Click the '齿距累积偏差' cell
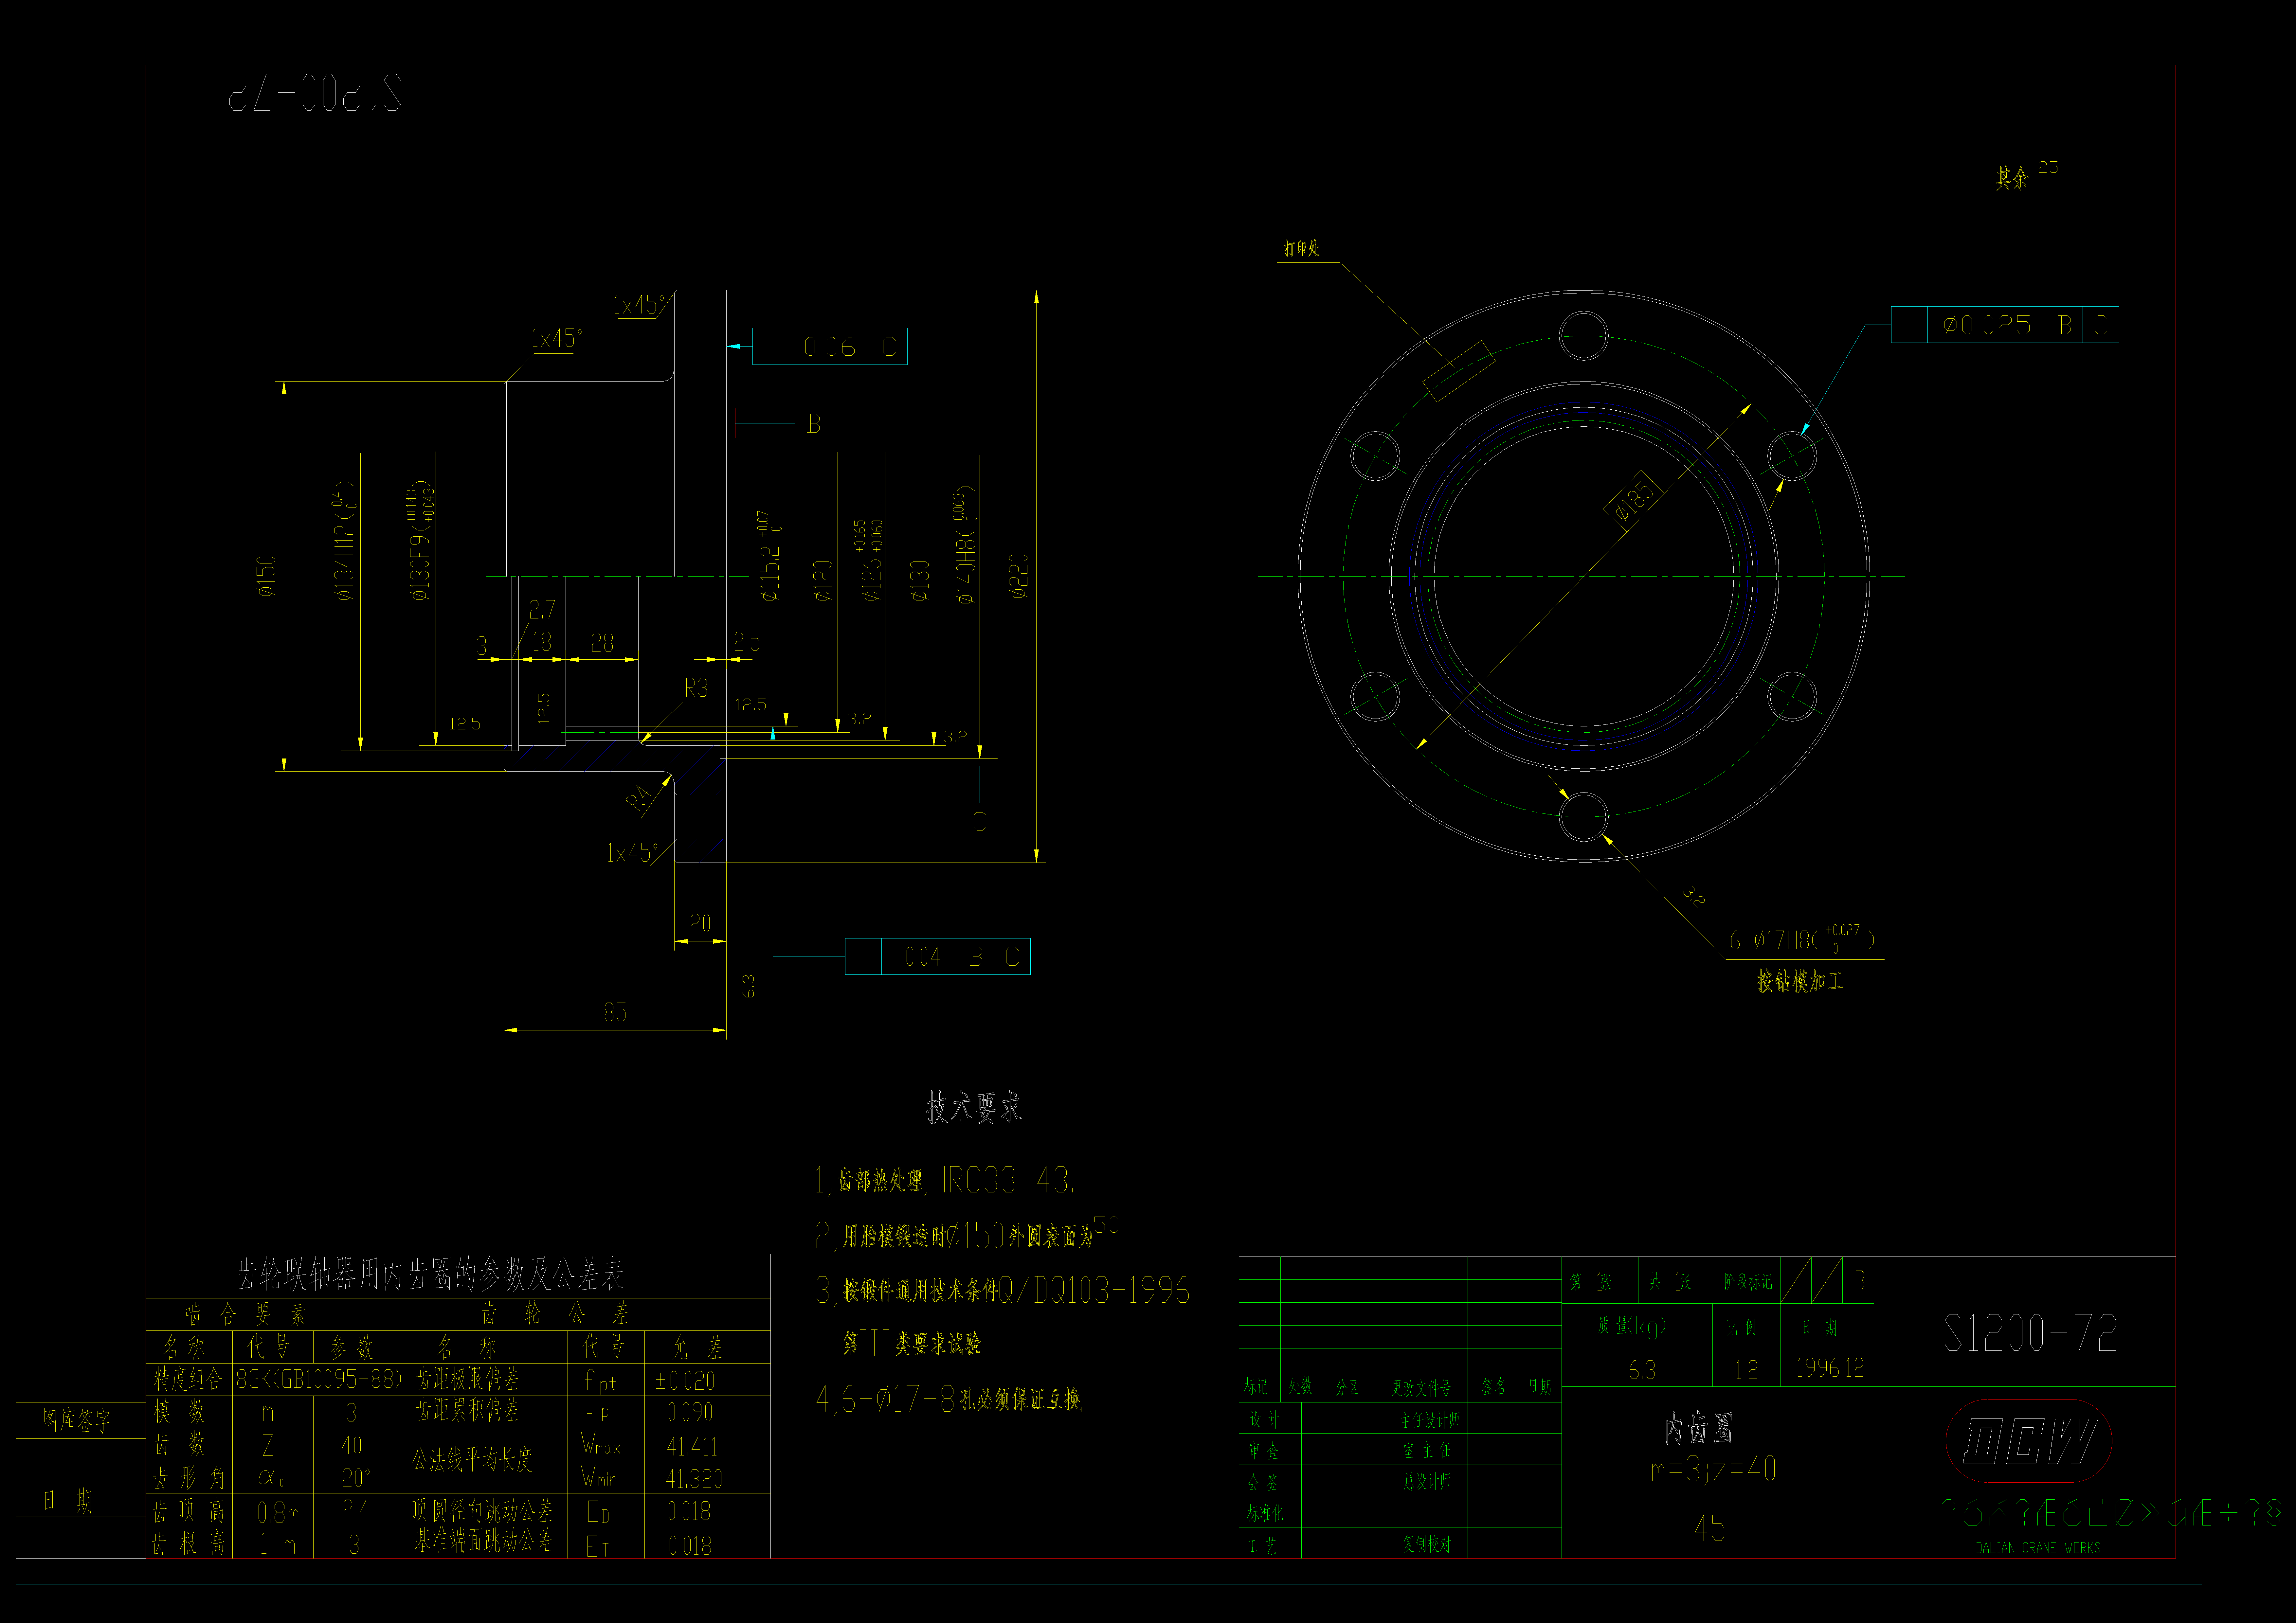This screenshot has height=1623, width=2296. coord(467,1411)
